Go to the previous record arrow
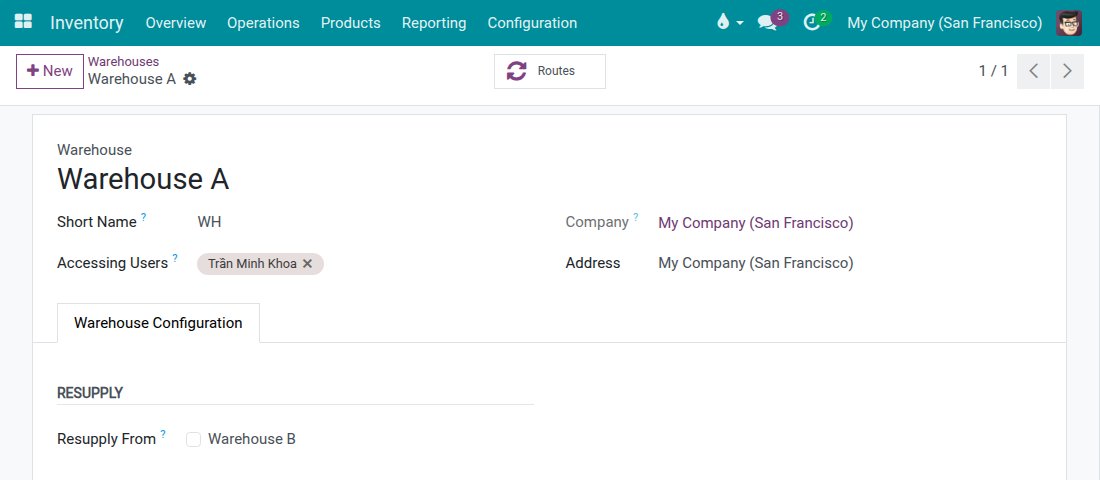Viewport: 1100px width, 480px height. click(1033, 71)
